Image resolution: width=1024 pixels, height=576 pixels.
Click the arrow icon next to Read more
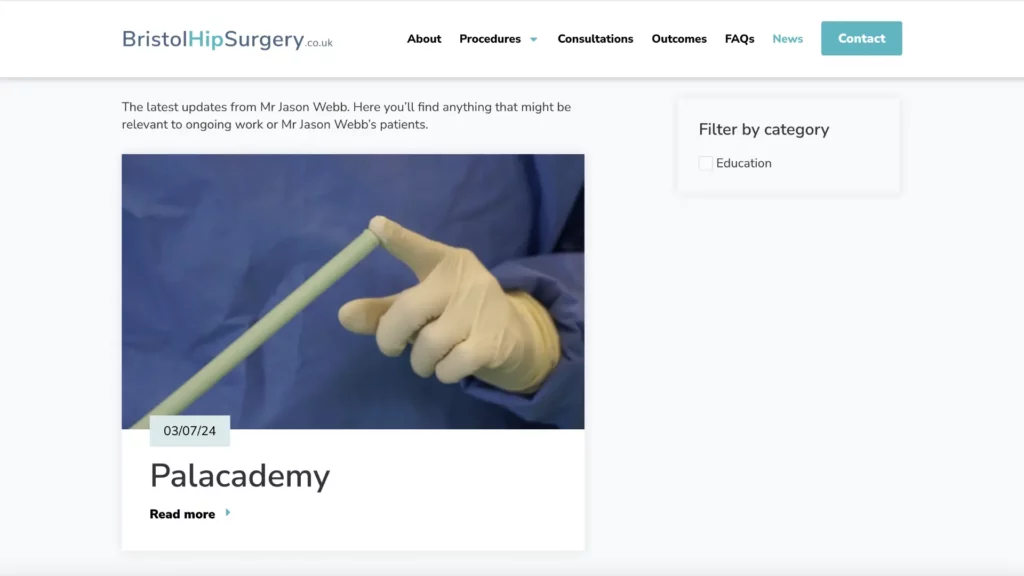[x=227, y=513]
